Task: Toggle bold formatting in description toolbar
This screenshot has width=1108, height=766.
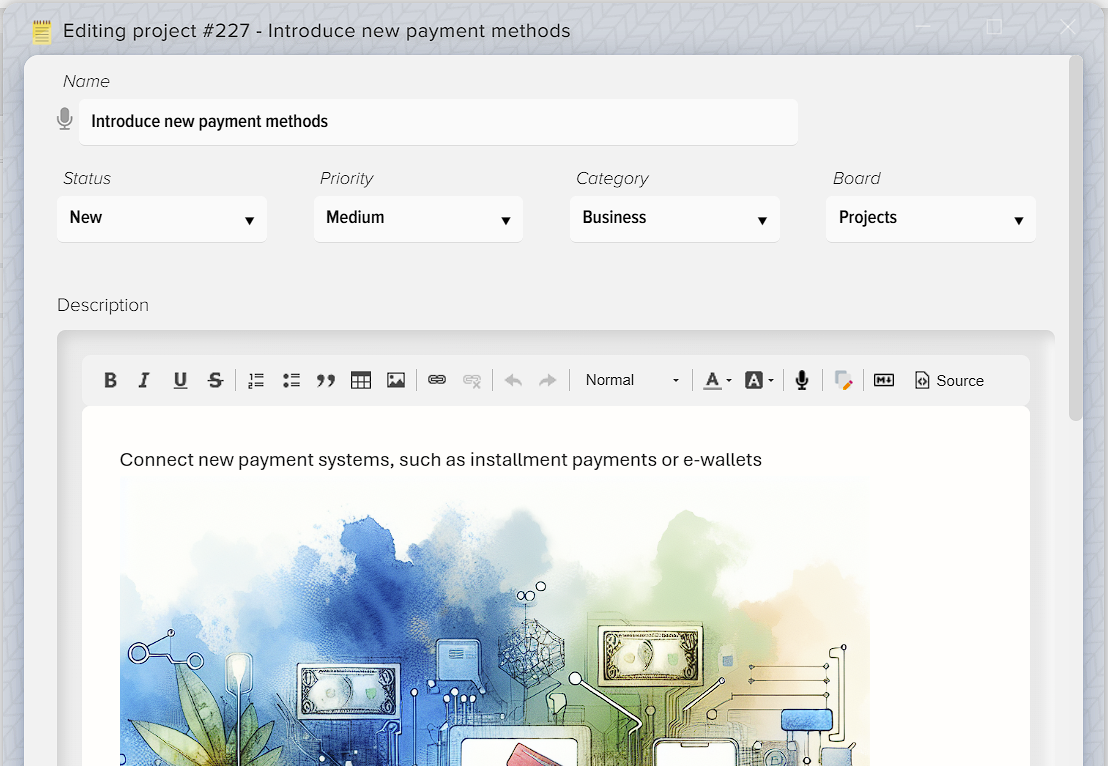Action: coord(110,380)
